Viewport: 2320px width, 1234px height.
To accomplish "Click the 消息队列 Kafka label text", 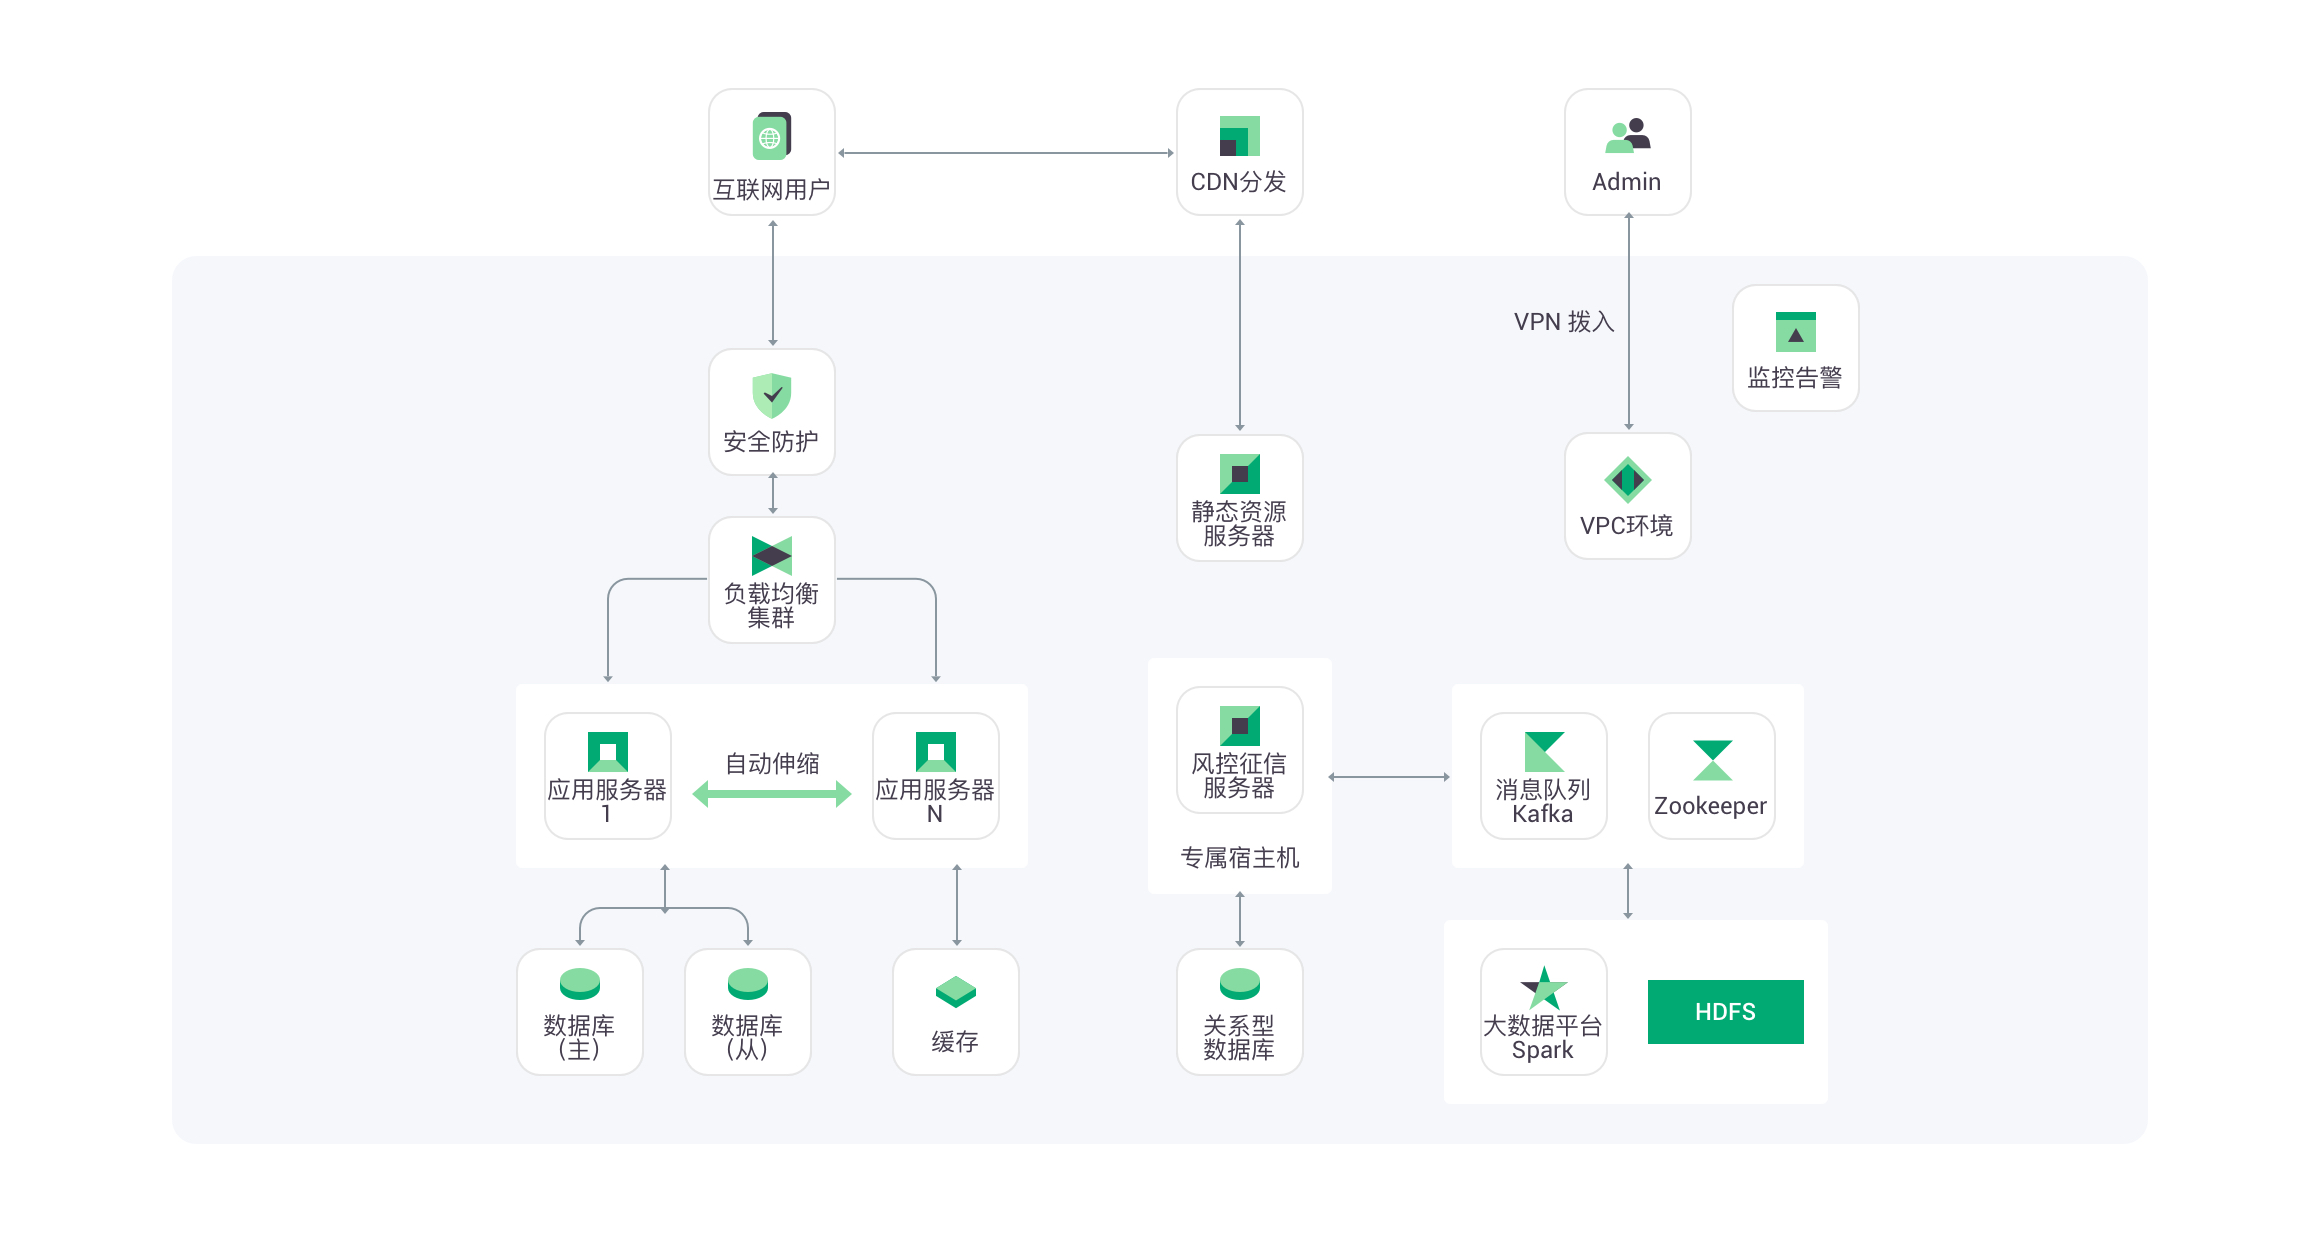I will (x=1543, y=802).
